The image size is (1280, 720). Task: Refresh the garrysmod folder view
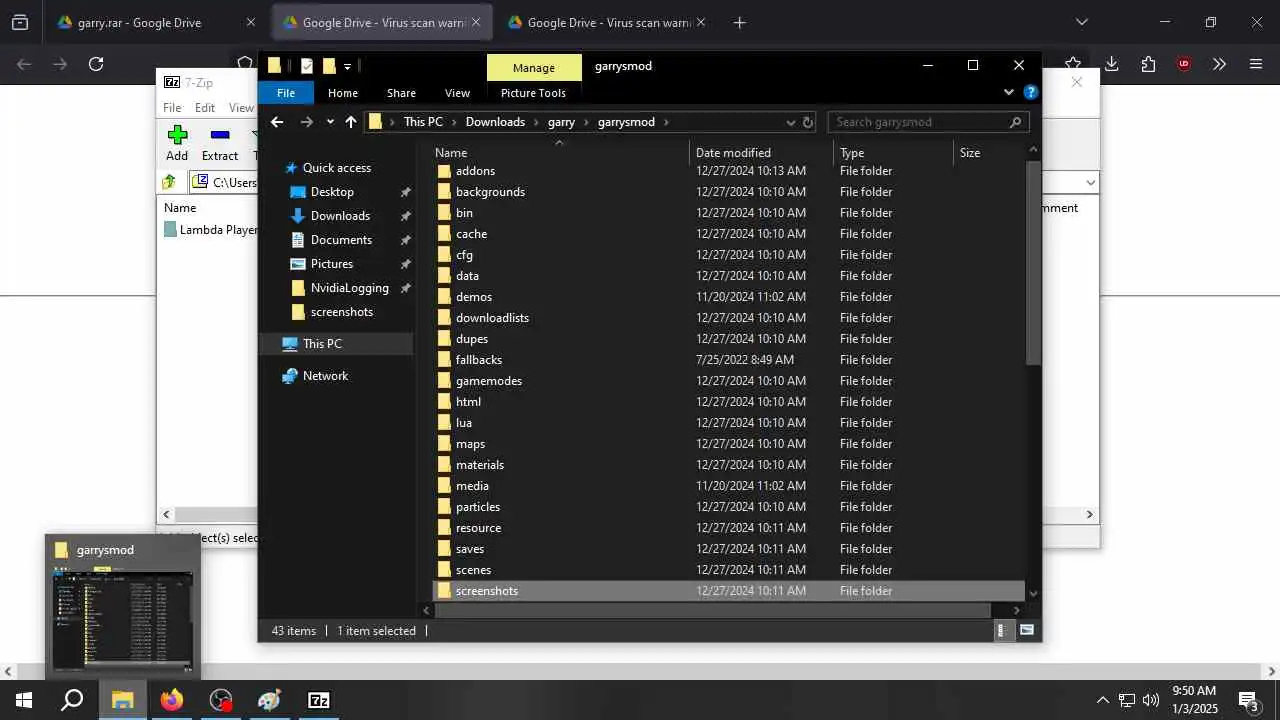pos(808,122)
